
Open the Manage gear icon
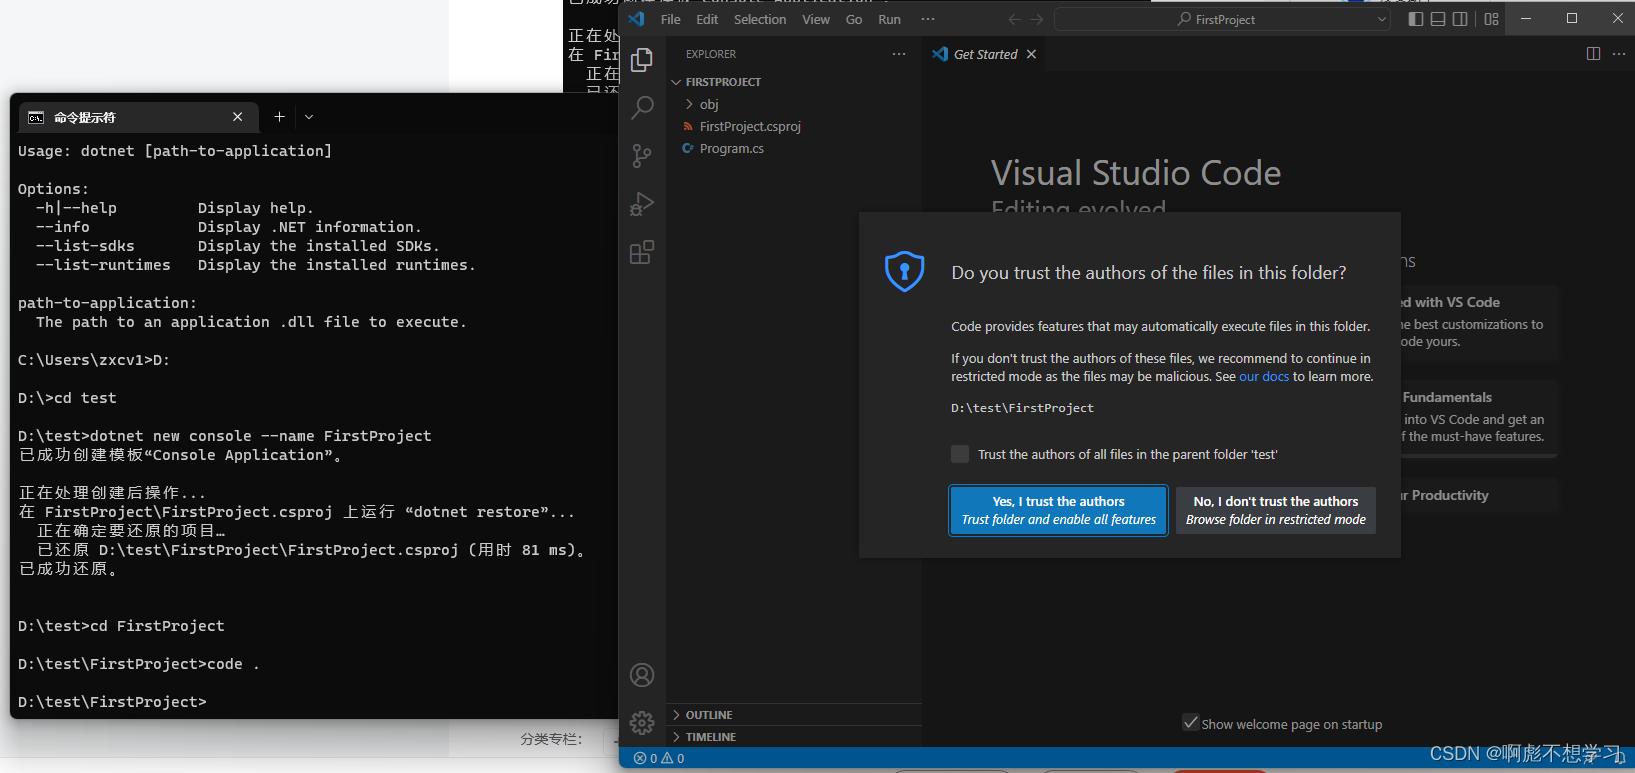tap(642, 722)
